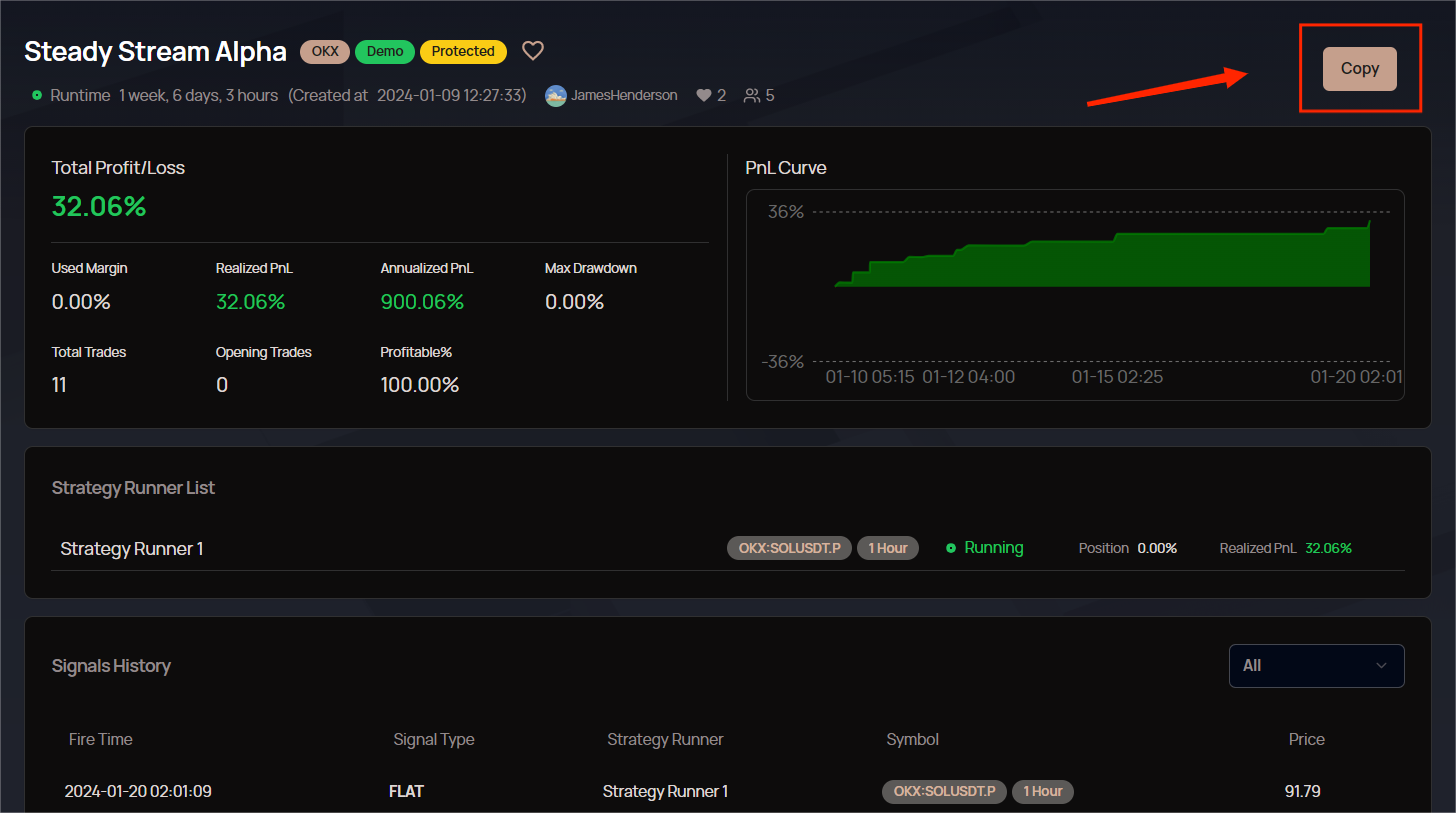This screenshot has width=1456, height=813.
Task: Click the OKX exchange badge
Action: coord(325,51)
